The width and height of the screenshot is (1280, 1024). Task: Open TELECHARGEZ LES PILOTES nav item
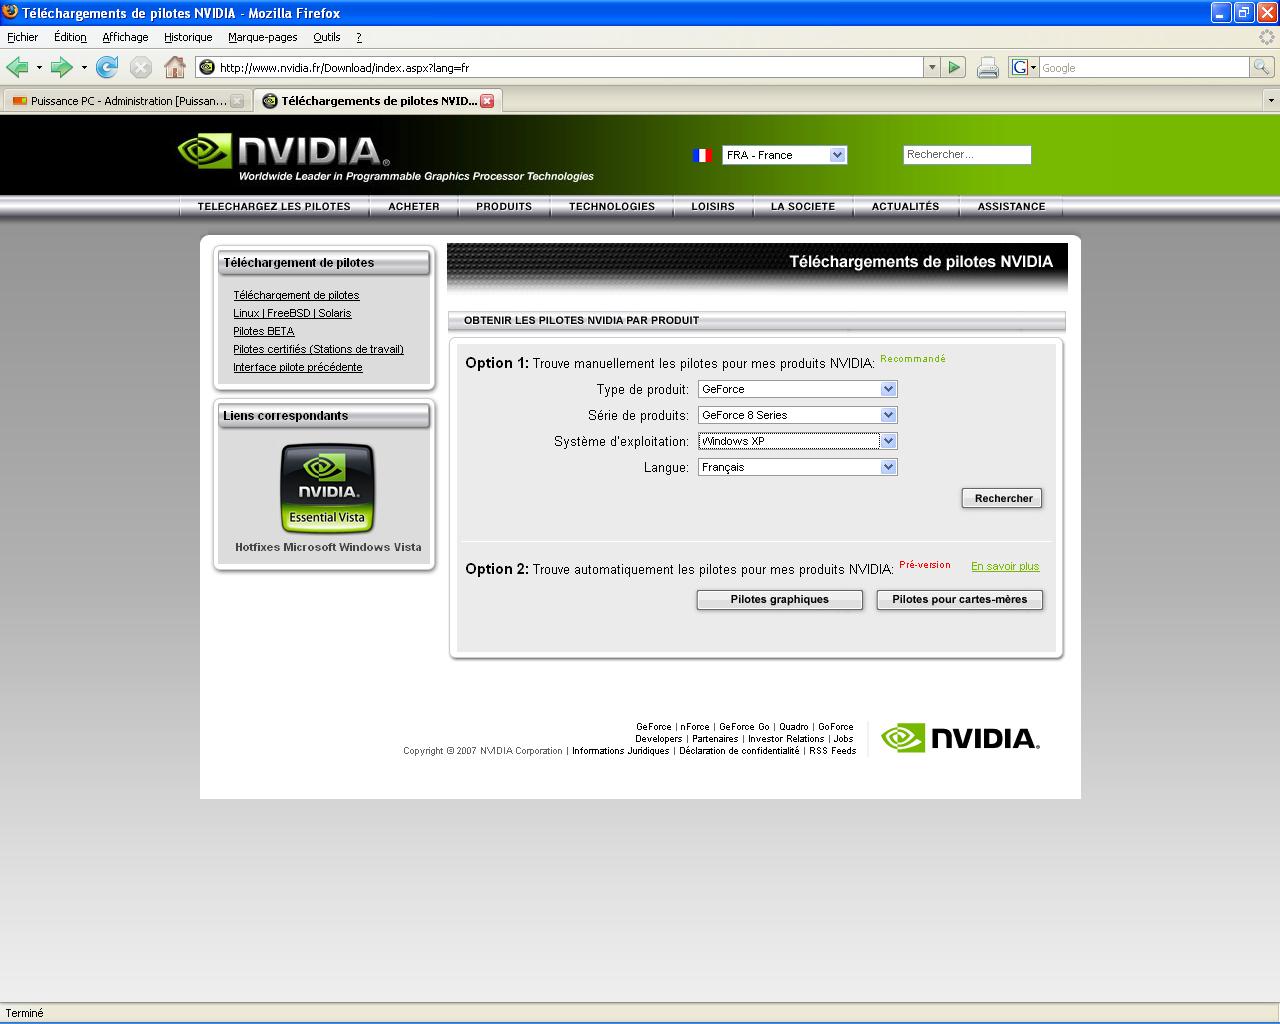pyautogui.click(x=274, y=206)
